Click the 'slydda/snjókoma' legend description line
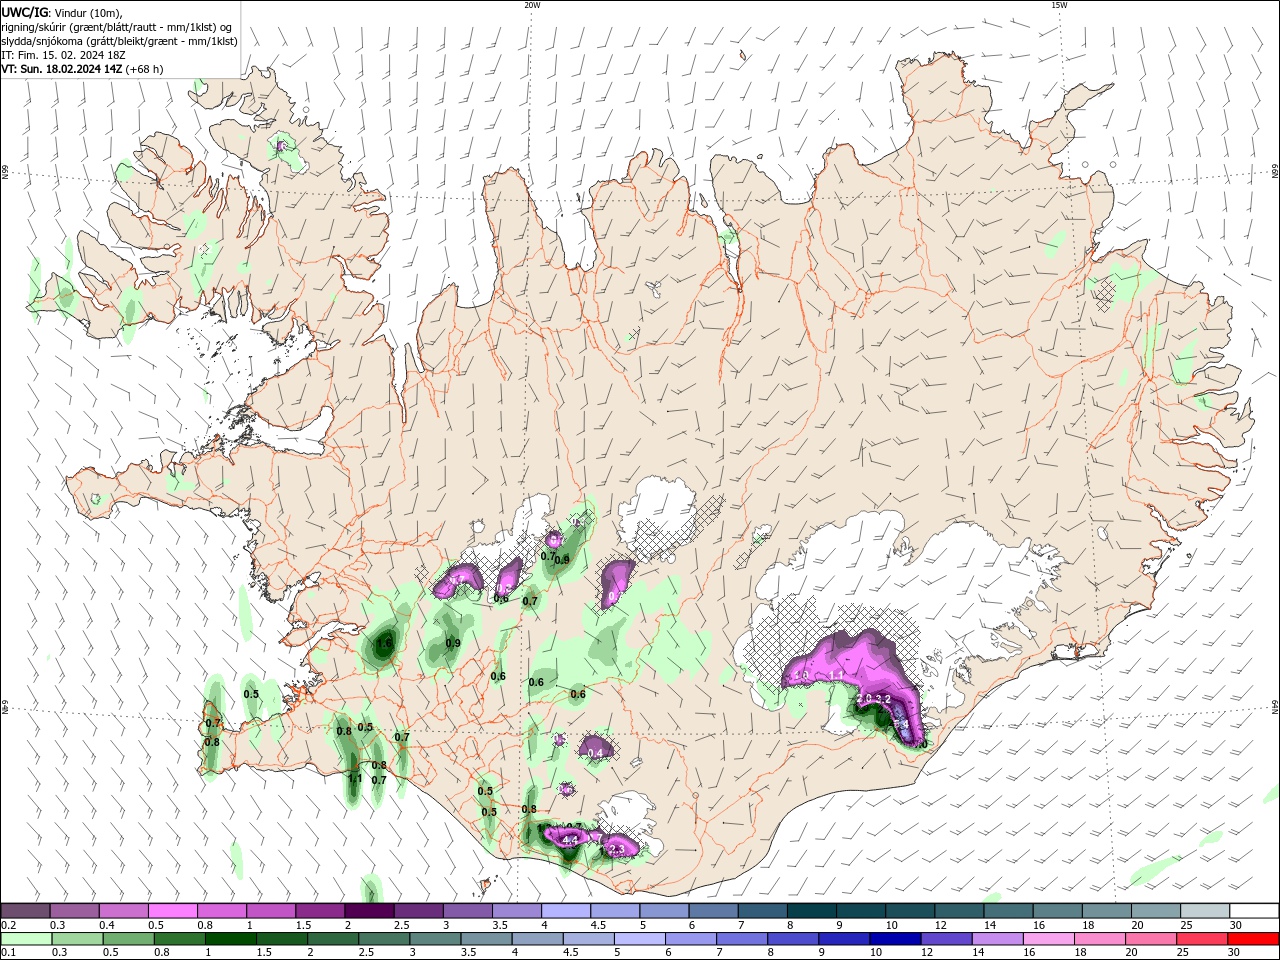 (x=119, y=41)
